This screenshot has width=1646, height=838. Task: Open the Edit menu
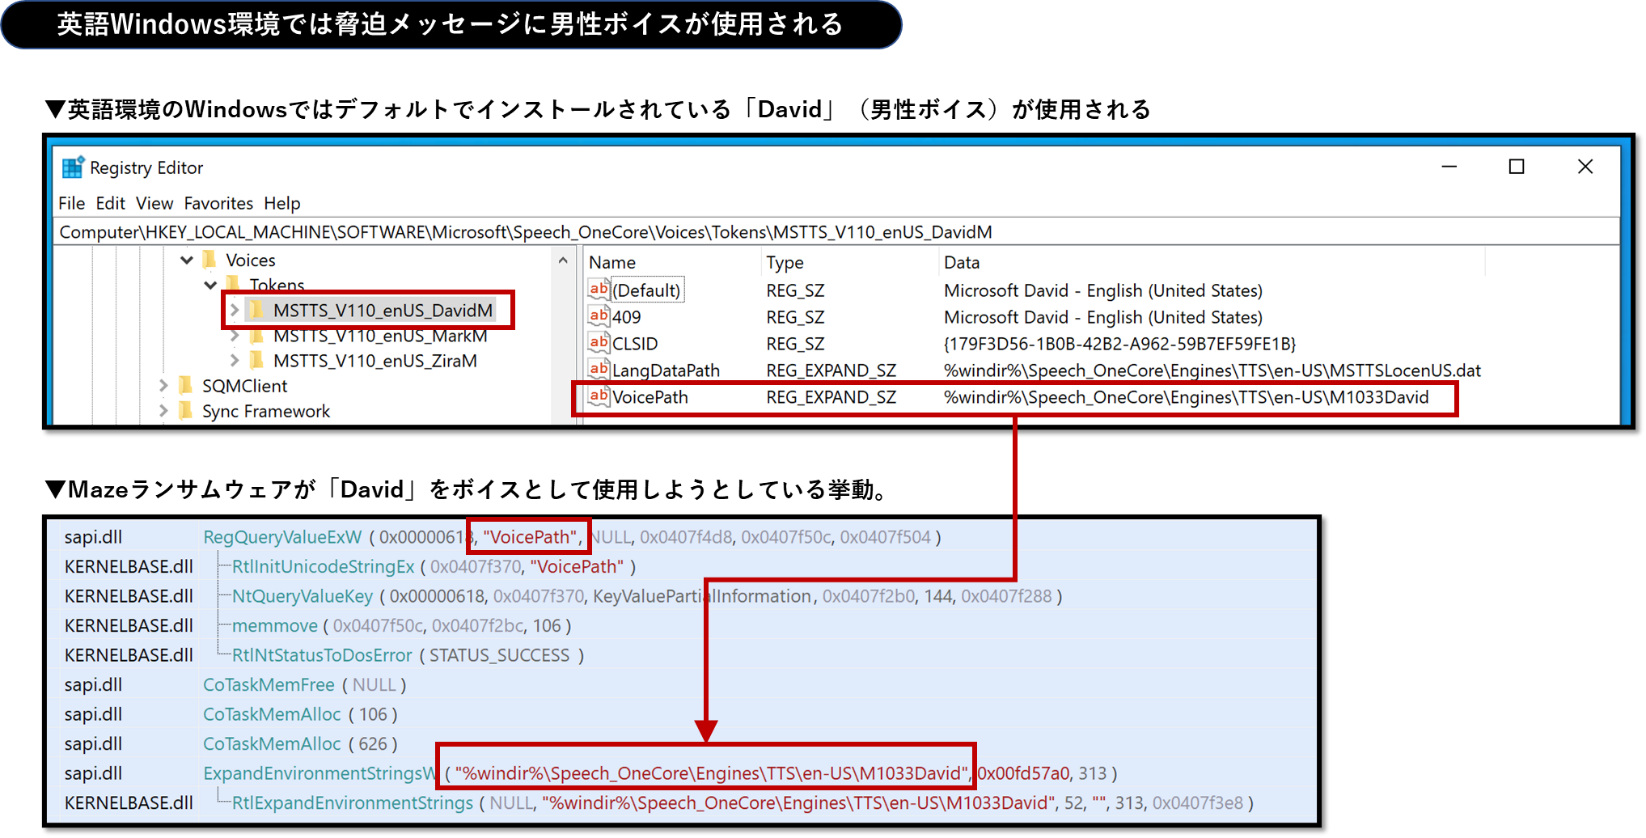point(110,203)
